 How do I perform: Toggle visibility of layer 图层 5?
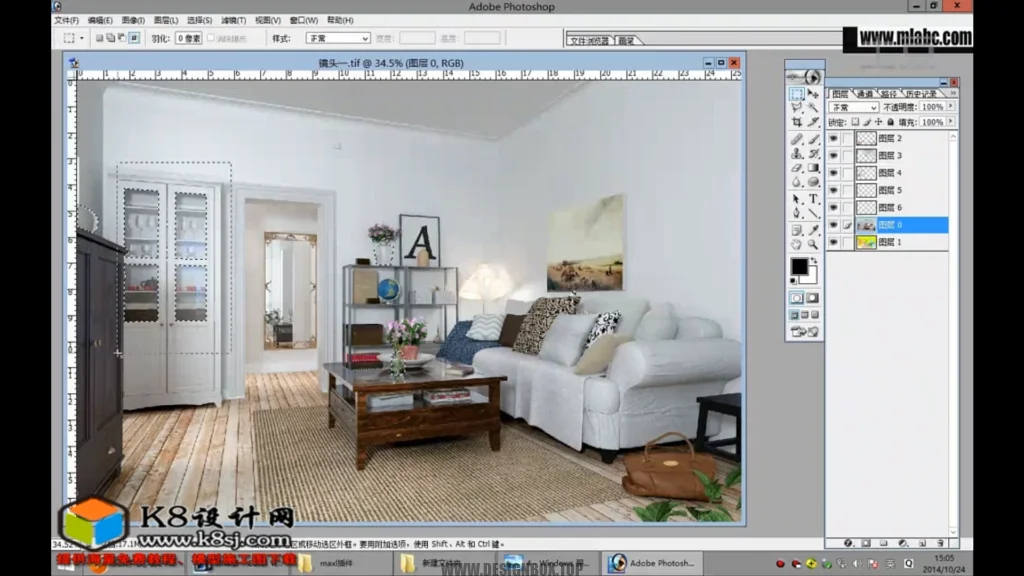point(833,190)
